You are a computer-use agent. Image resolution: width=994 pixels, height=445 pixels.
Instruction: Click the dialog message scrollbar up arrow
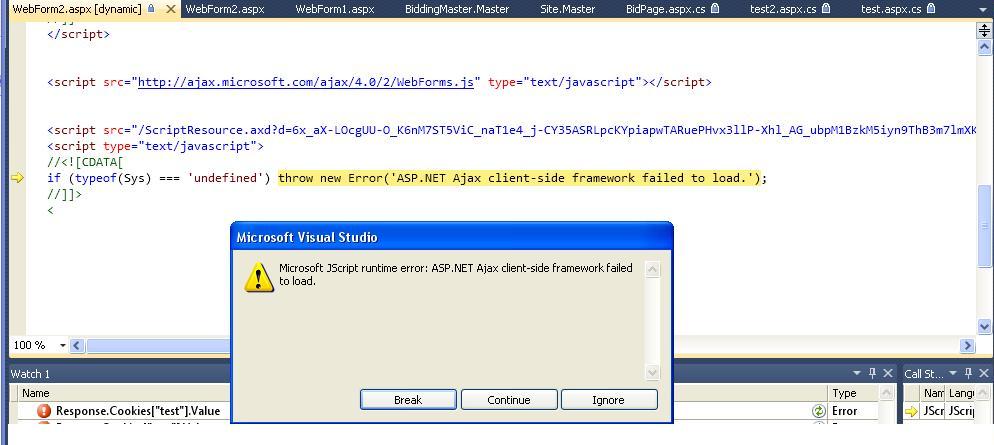click(x=652, y=269)
